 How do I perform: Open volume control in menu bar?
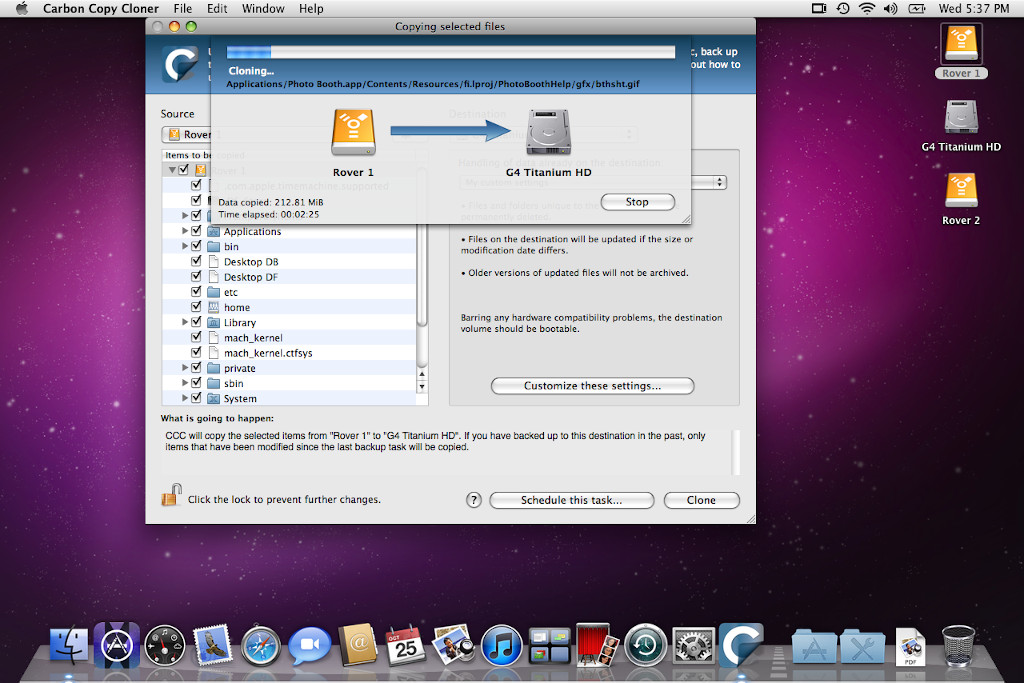pos(890,8)
